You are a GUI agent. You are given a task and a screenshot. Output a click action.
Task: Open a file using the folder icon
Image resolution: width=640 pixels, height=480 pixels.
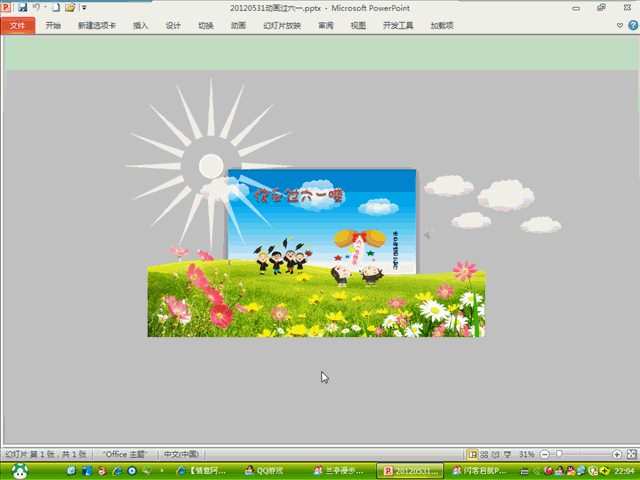pyautogui.click(x=70, y=7)
